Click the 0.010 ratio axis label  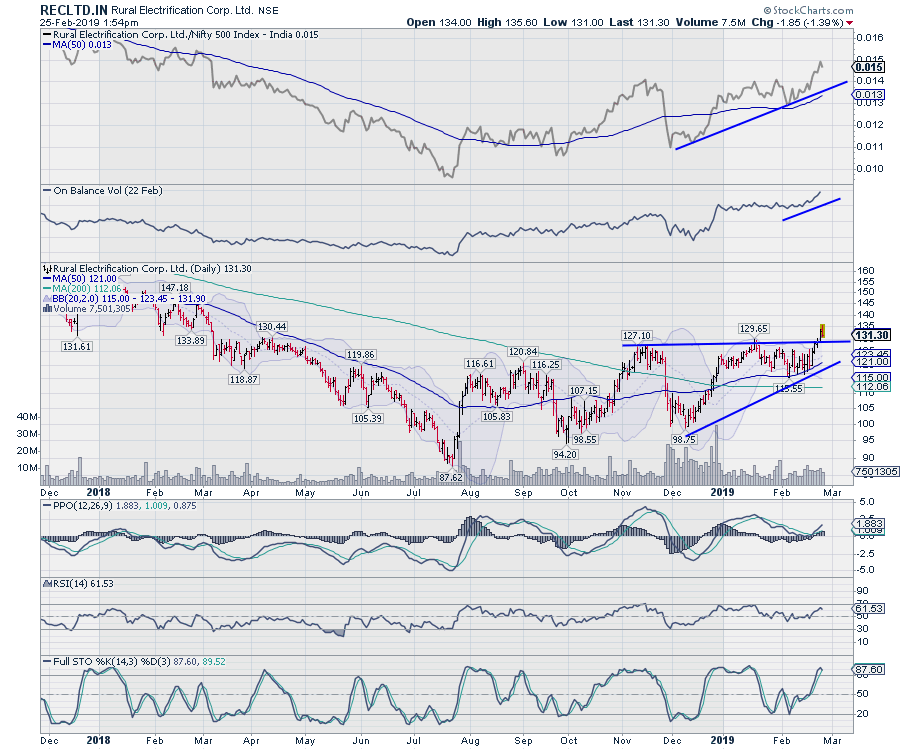point(870,169)
